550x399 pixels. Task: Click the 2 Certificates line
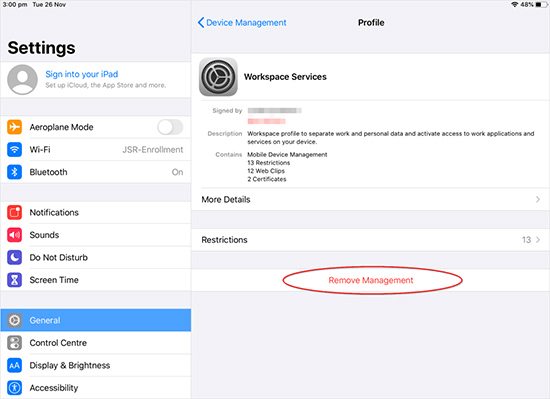267,179
